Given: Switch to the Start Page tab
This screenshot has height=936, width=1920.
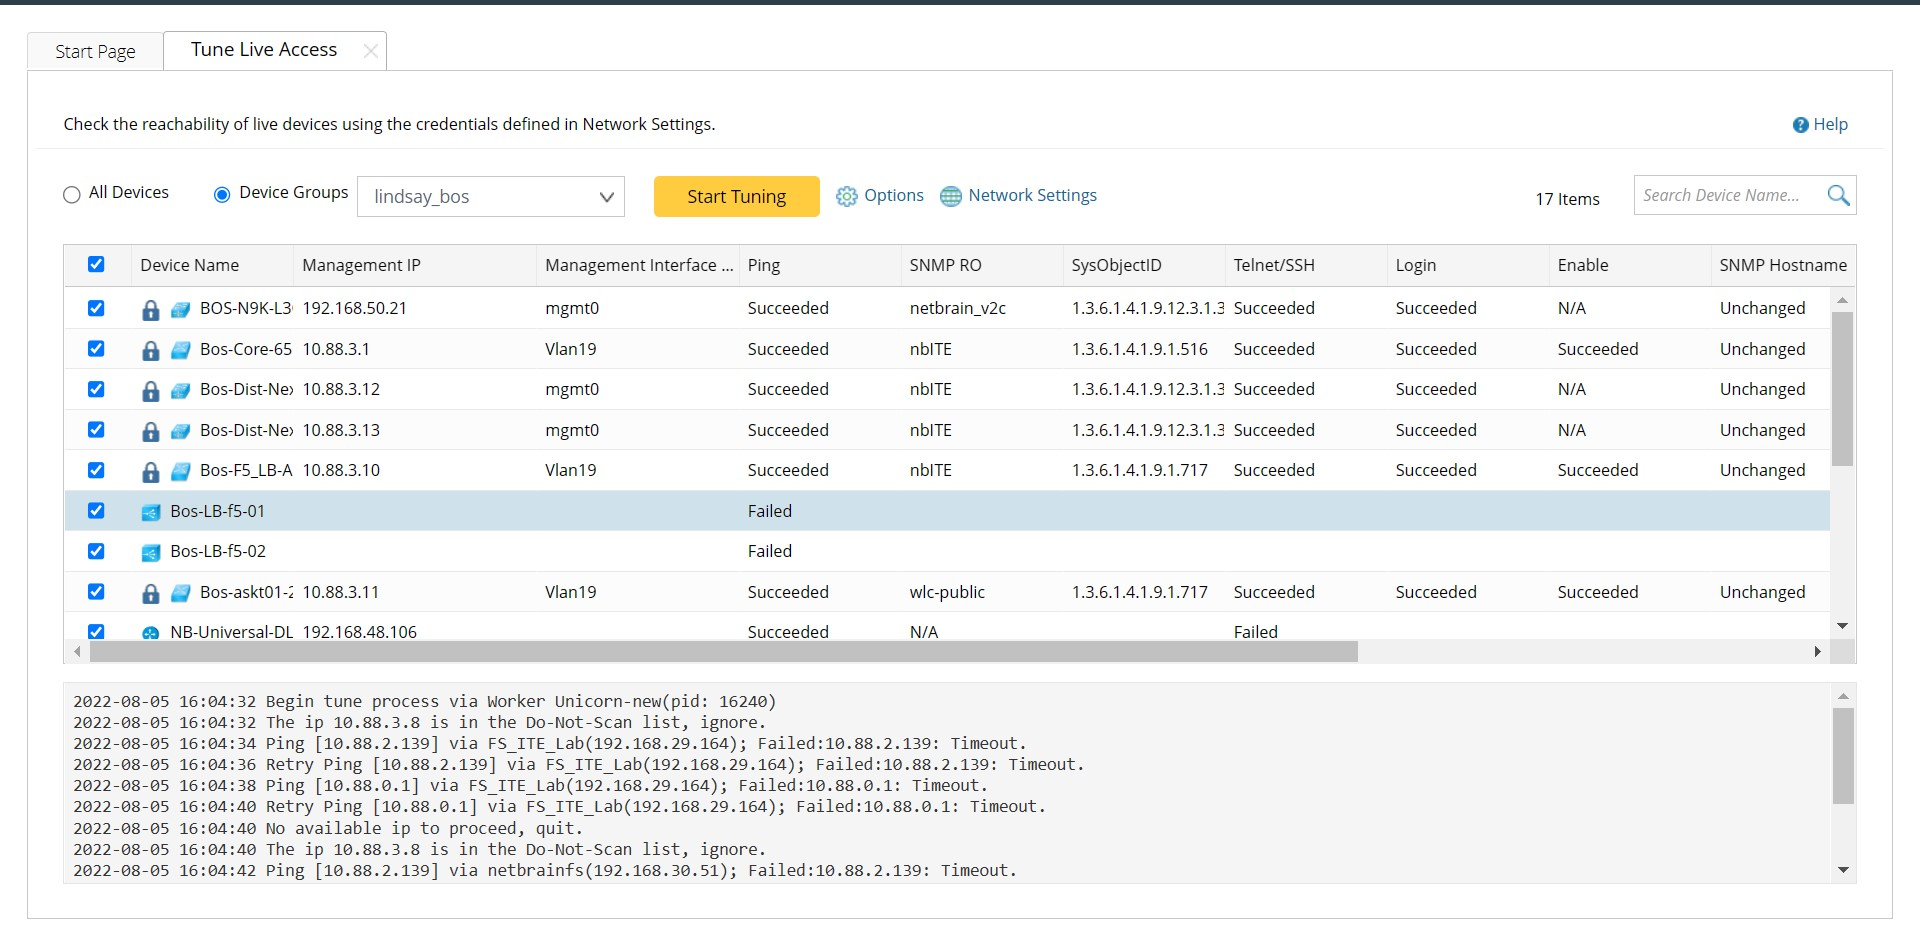Looking at the screenshot, I should [95, 51].
